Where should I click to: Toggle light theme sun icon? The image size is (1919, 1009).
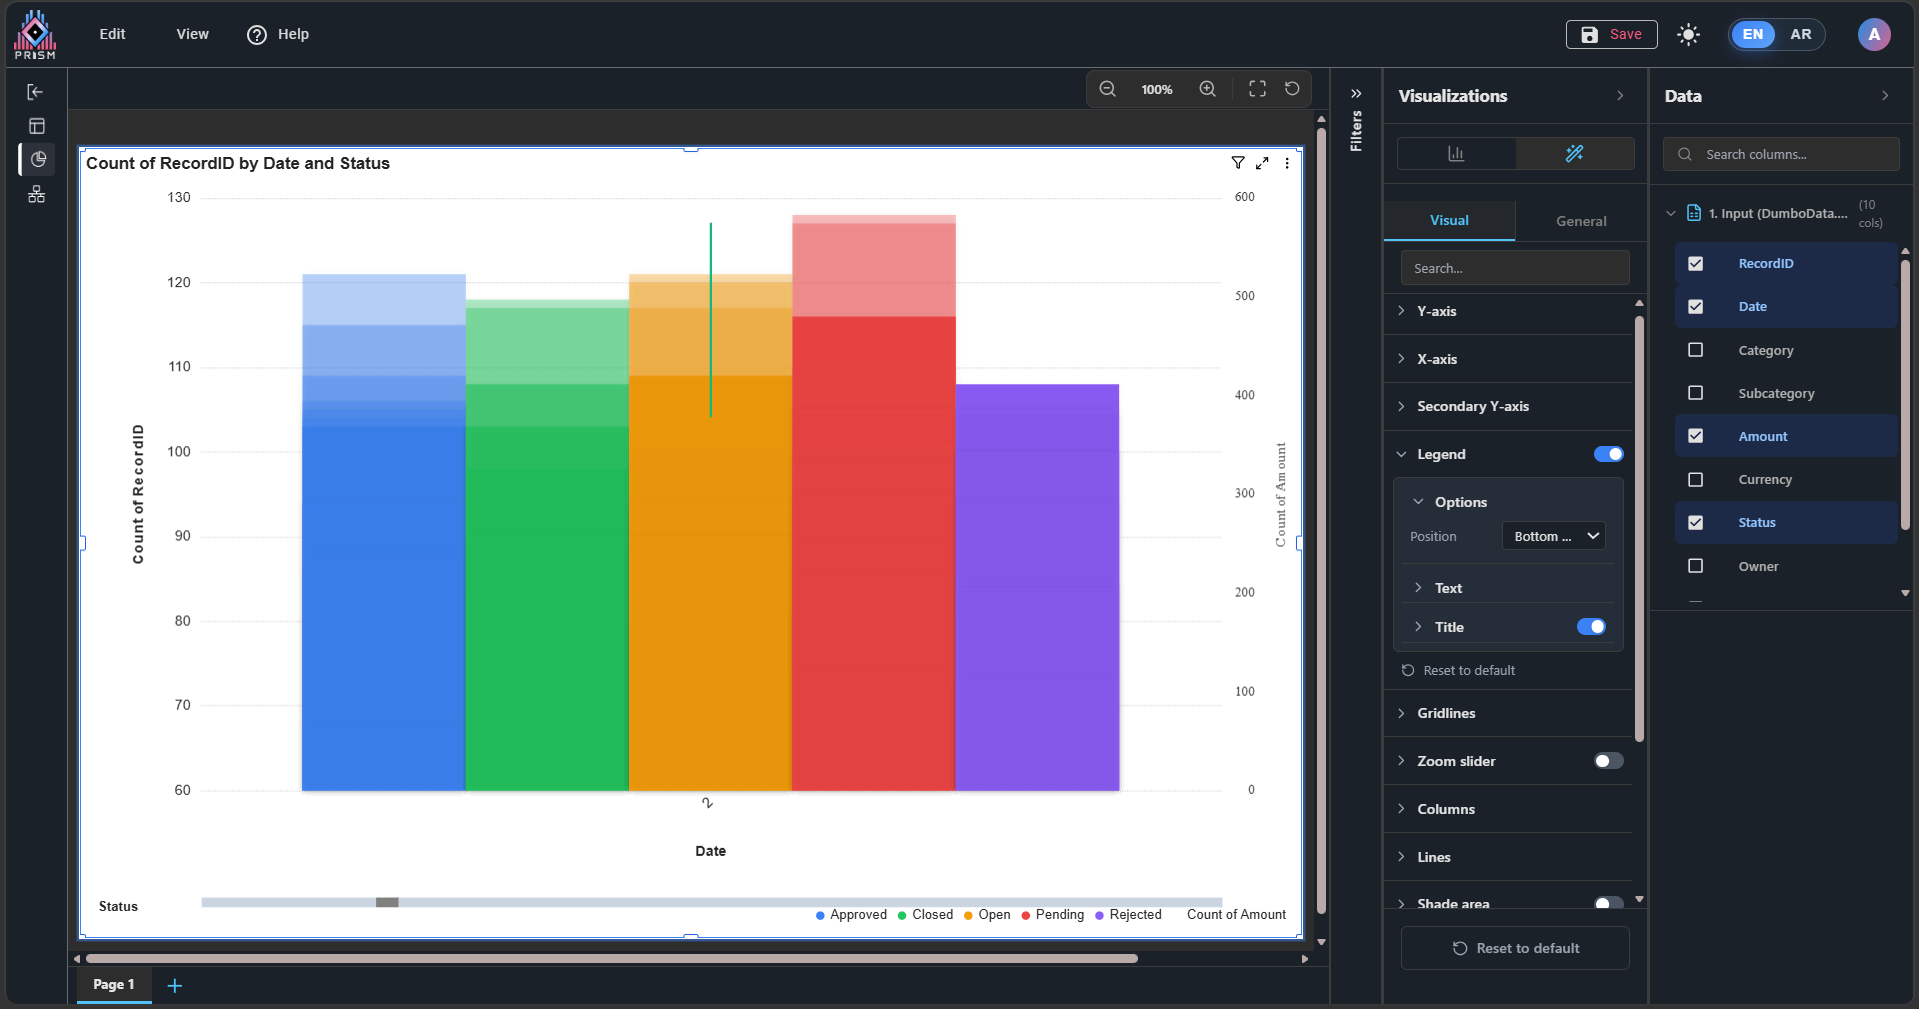[1688, 35]
